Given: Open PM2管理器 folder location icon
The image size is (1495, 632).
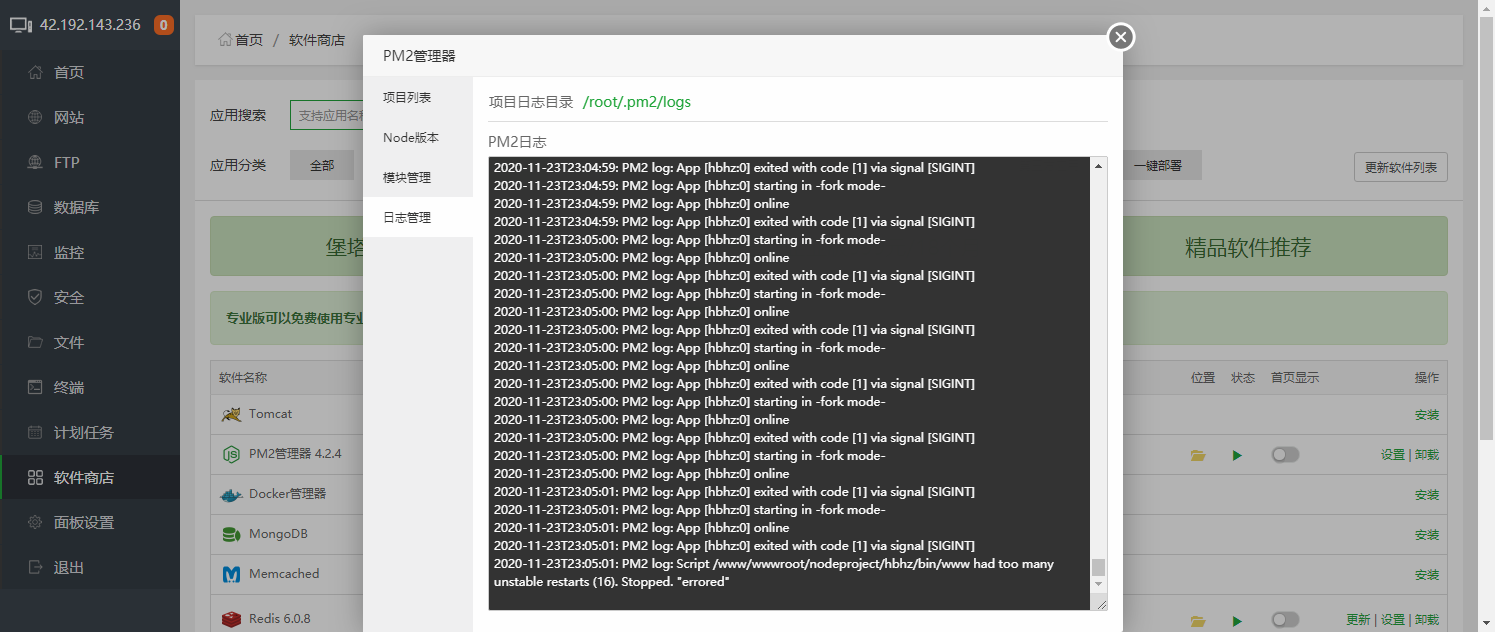Looking at the screenshot, I should pyautogui.click(x=1198, y=455).
